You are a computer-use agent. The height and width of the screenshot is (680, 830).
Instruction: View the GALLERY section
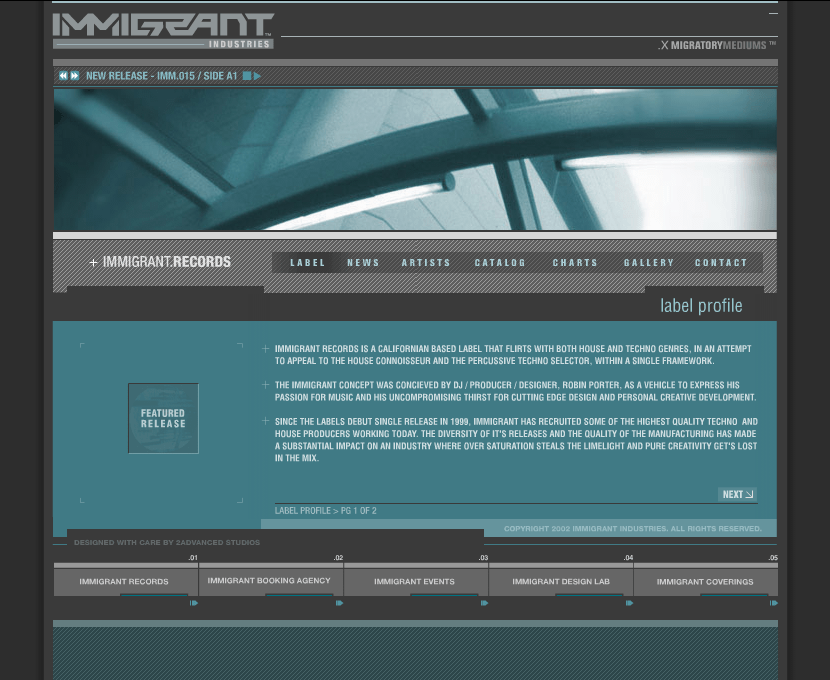649,262
